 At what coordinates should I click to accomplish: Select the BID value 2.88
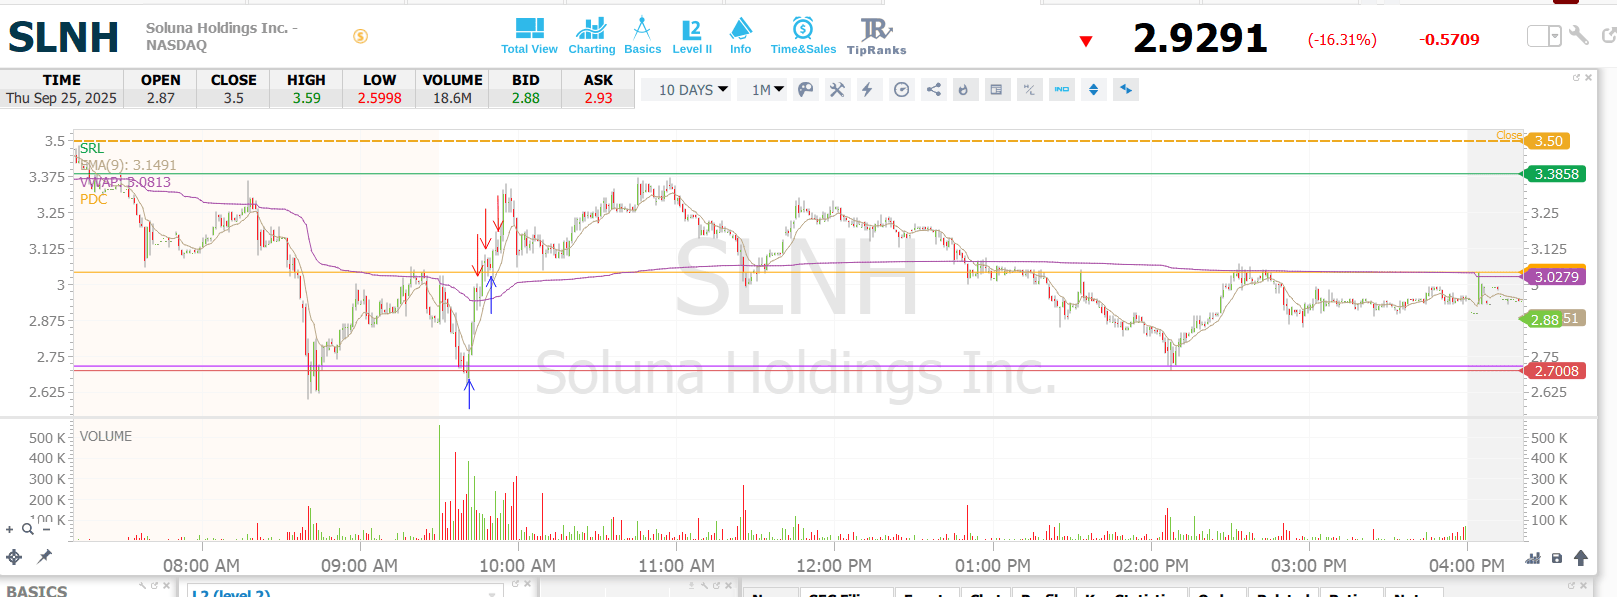point(525,98)
